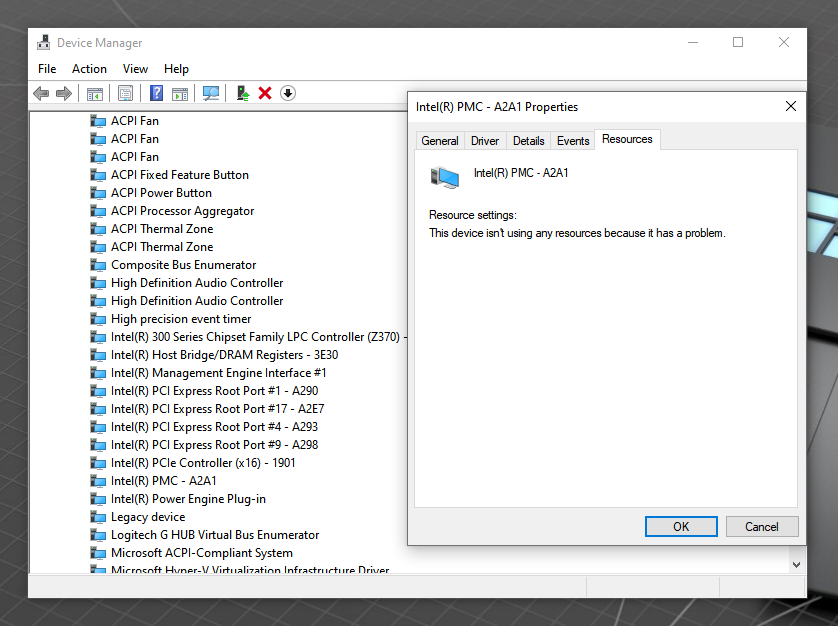
Task: Click Update device driver toolbar icon
Action: (x=243, y=94)
